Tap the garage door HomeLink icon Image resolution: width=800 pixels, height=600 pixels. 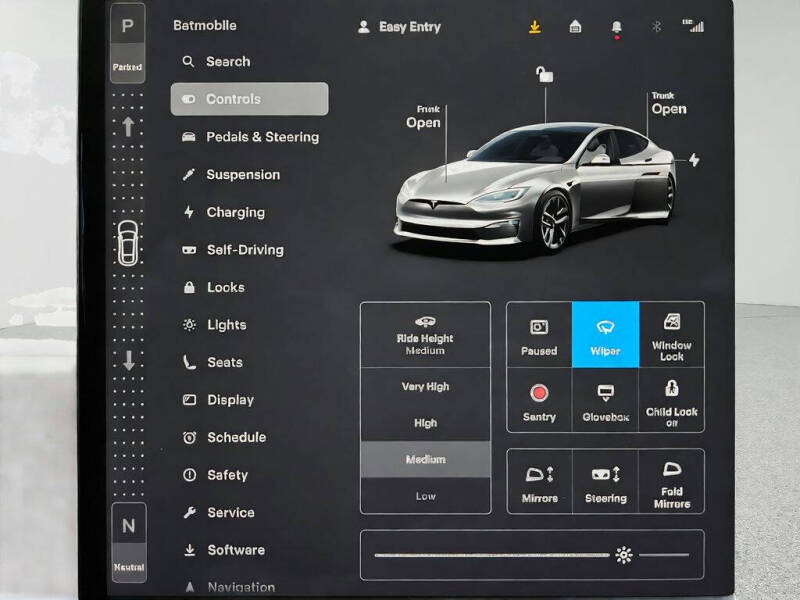(x=575, y=27)
